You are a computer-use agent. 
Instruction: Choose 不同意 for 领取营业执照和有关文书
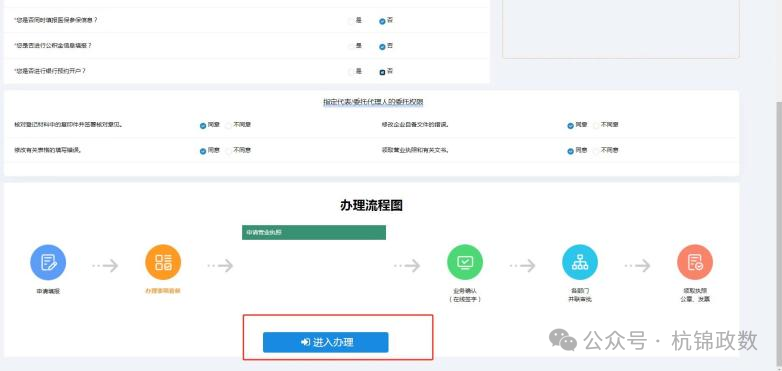(x=596, y=151)
